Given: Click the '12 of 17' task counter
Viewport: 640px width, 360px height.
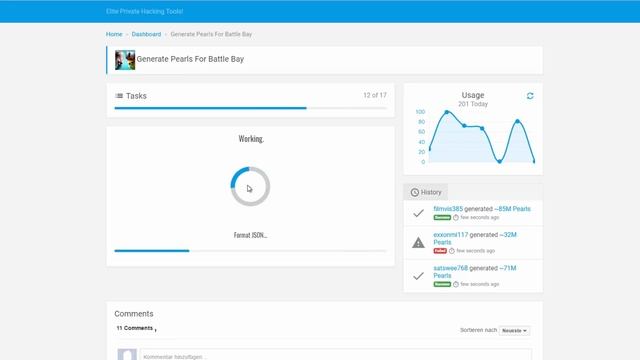Looking at the screenshot, I should pyautogui.click(x=375, y=95).
